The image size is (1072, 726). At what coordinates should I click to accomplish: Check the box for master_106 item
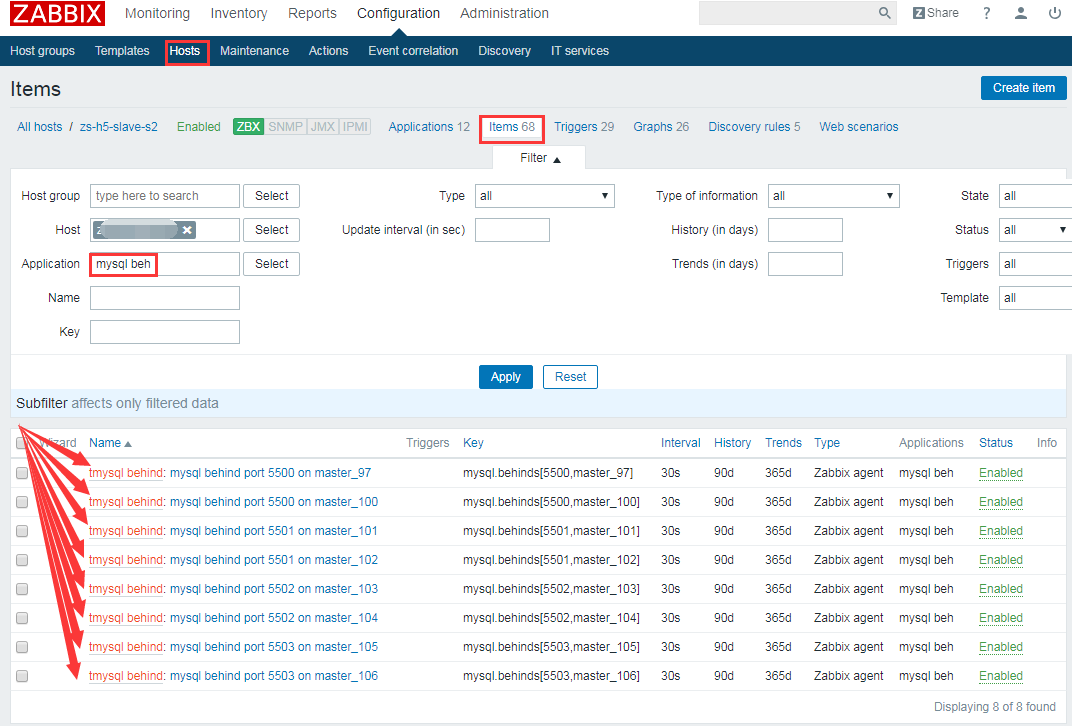tap(22, 676)
